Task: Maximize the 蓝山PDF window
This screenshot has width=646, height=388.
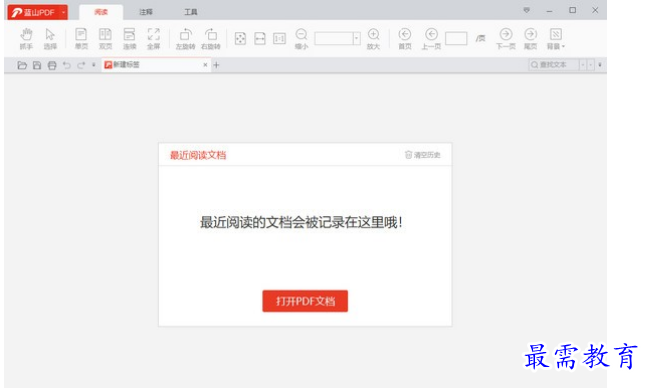Action: [x=573, y=10]
